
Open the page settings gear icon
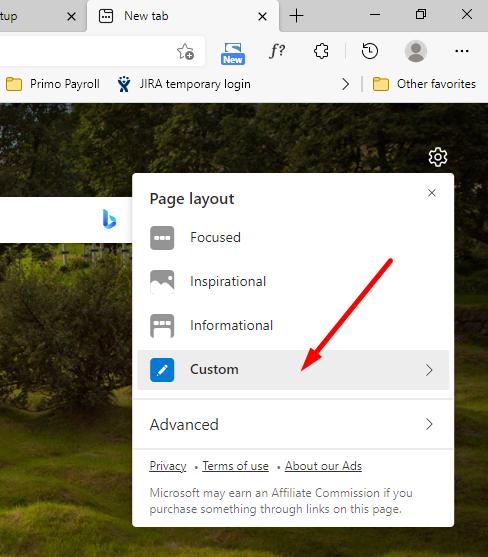click(438, 157)
